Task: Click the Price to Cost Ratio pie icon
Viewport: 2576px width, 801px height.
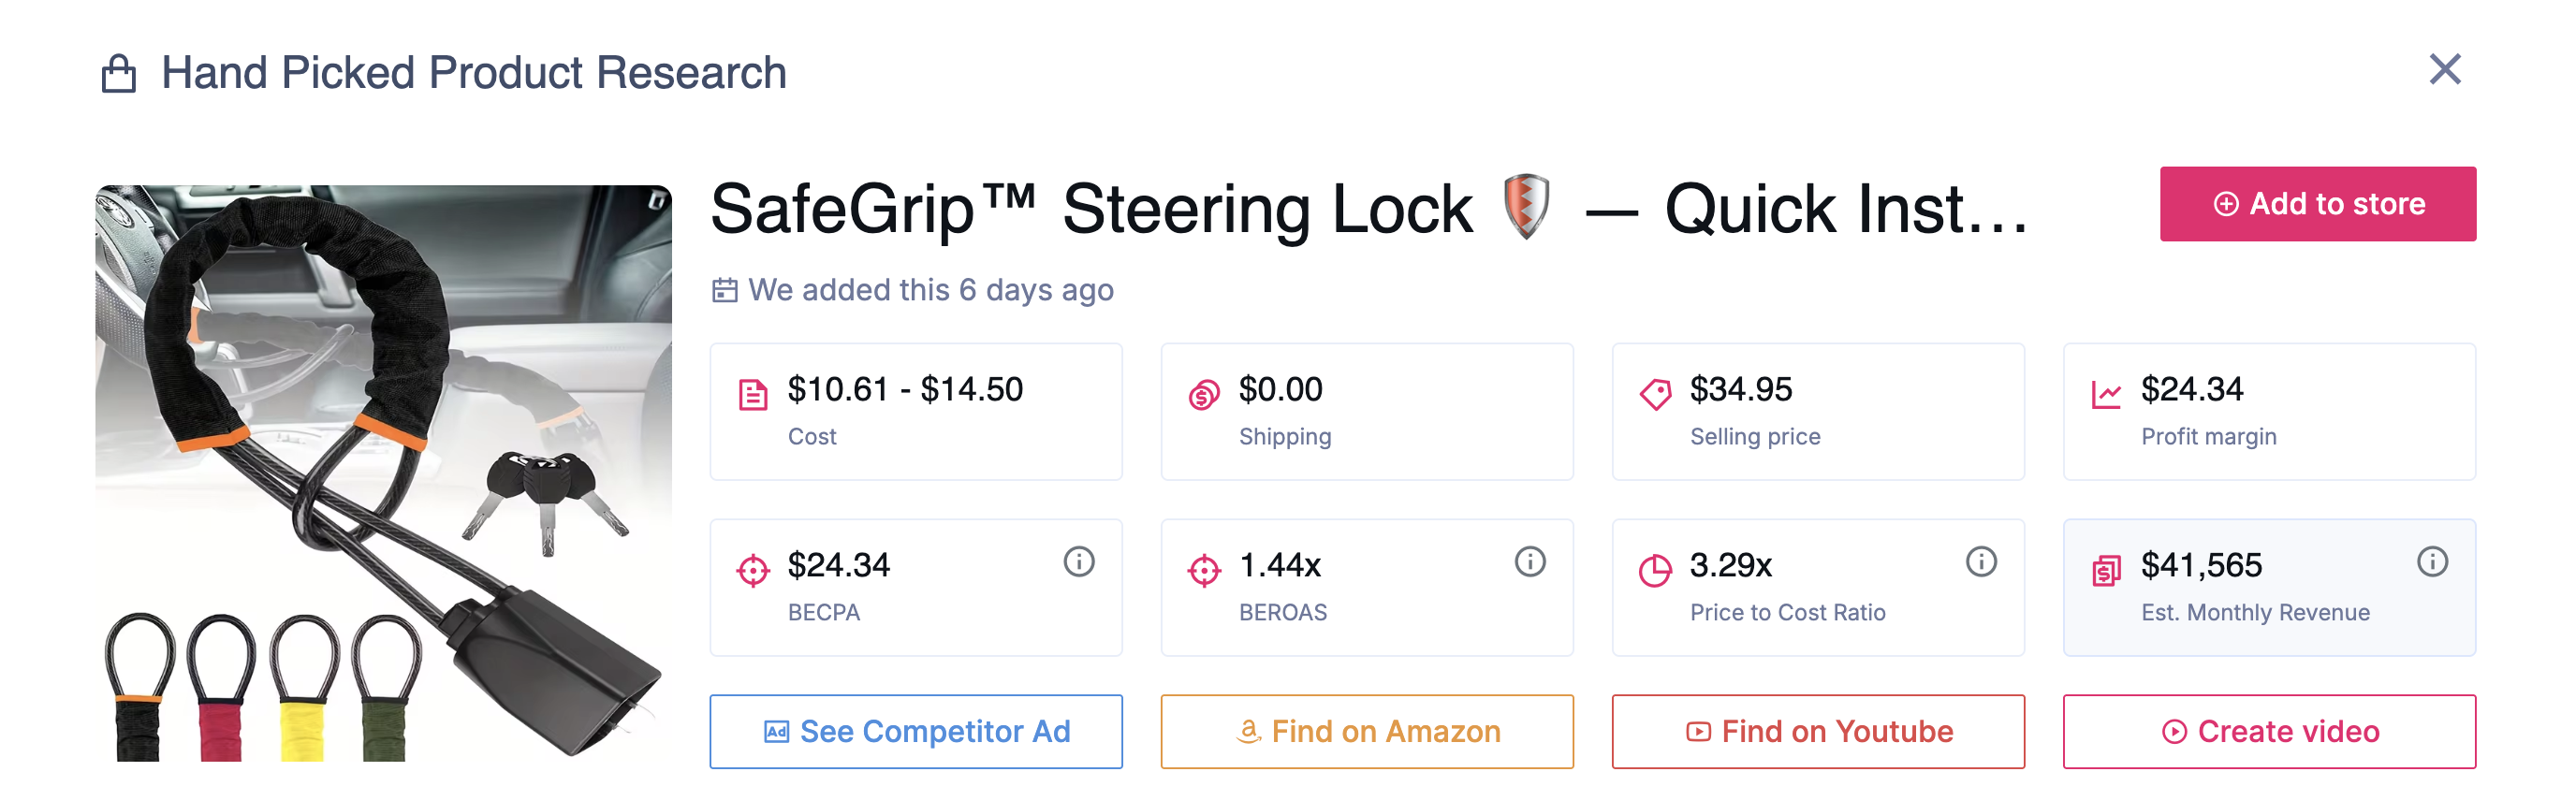Action: click(1657, 568)
